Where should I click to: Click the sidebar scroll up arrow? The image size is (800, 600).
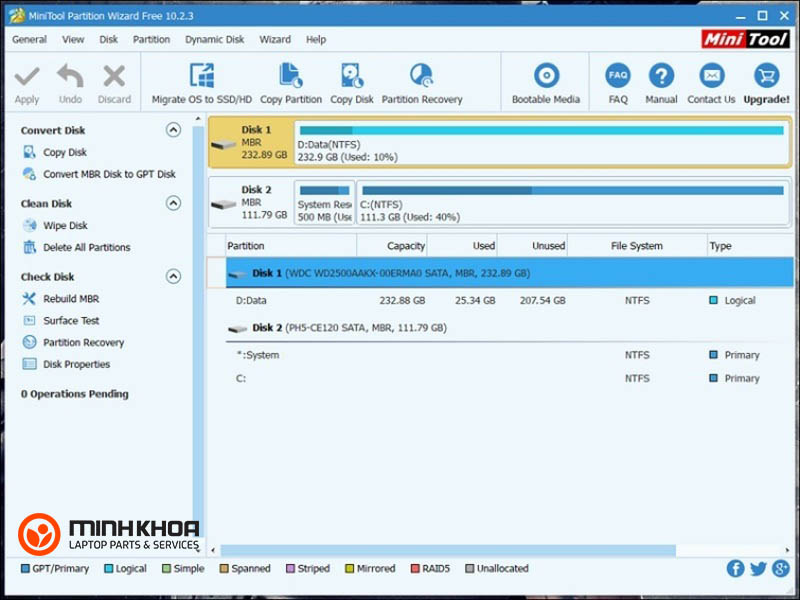click(198, 119)
